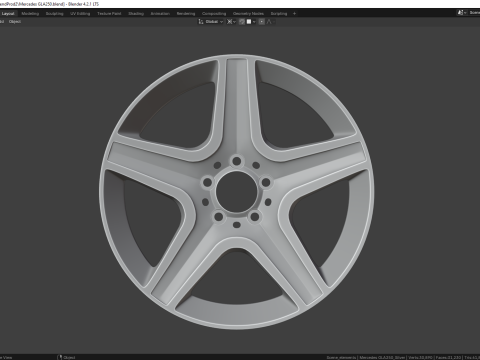Open the snapping options dropdown

(x=251, y=22)
